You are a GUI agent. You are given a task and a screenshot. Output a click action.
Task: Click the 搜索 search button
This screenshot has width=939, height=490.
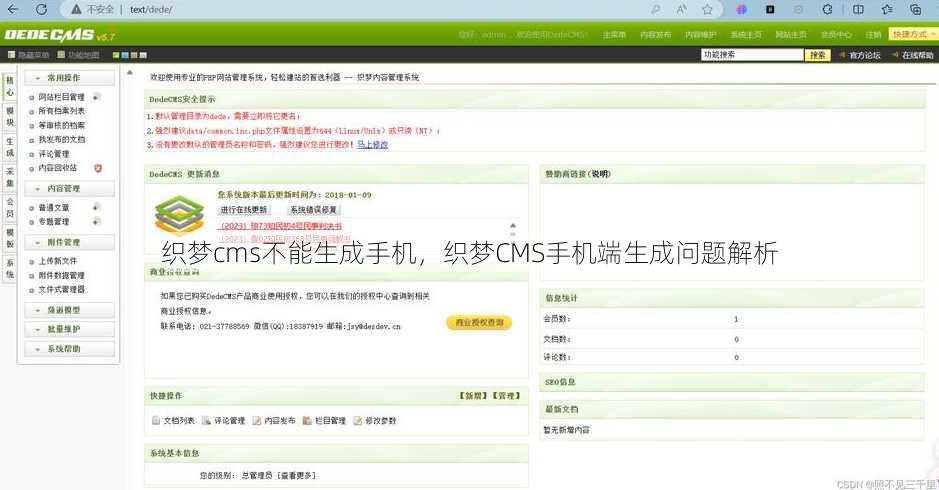[x=817, y=55]
